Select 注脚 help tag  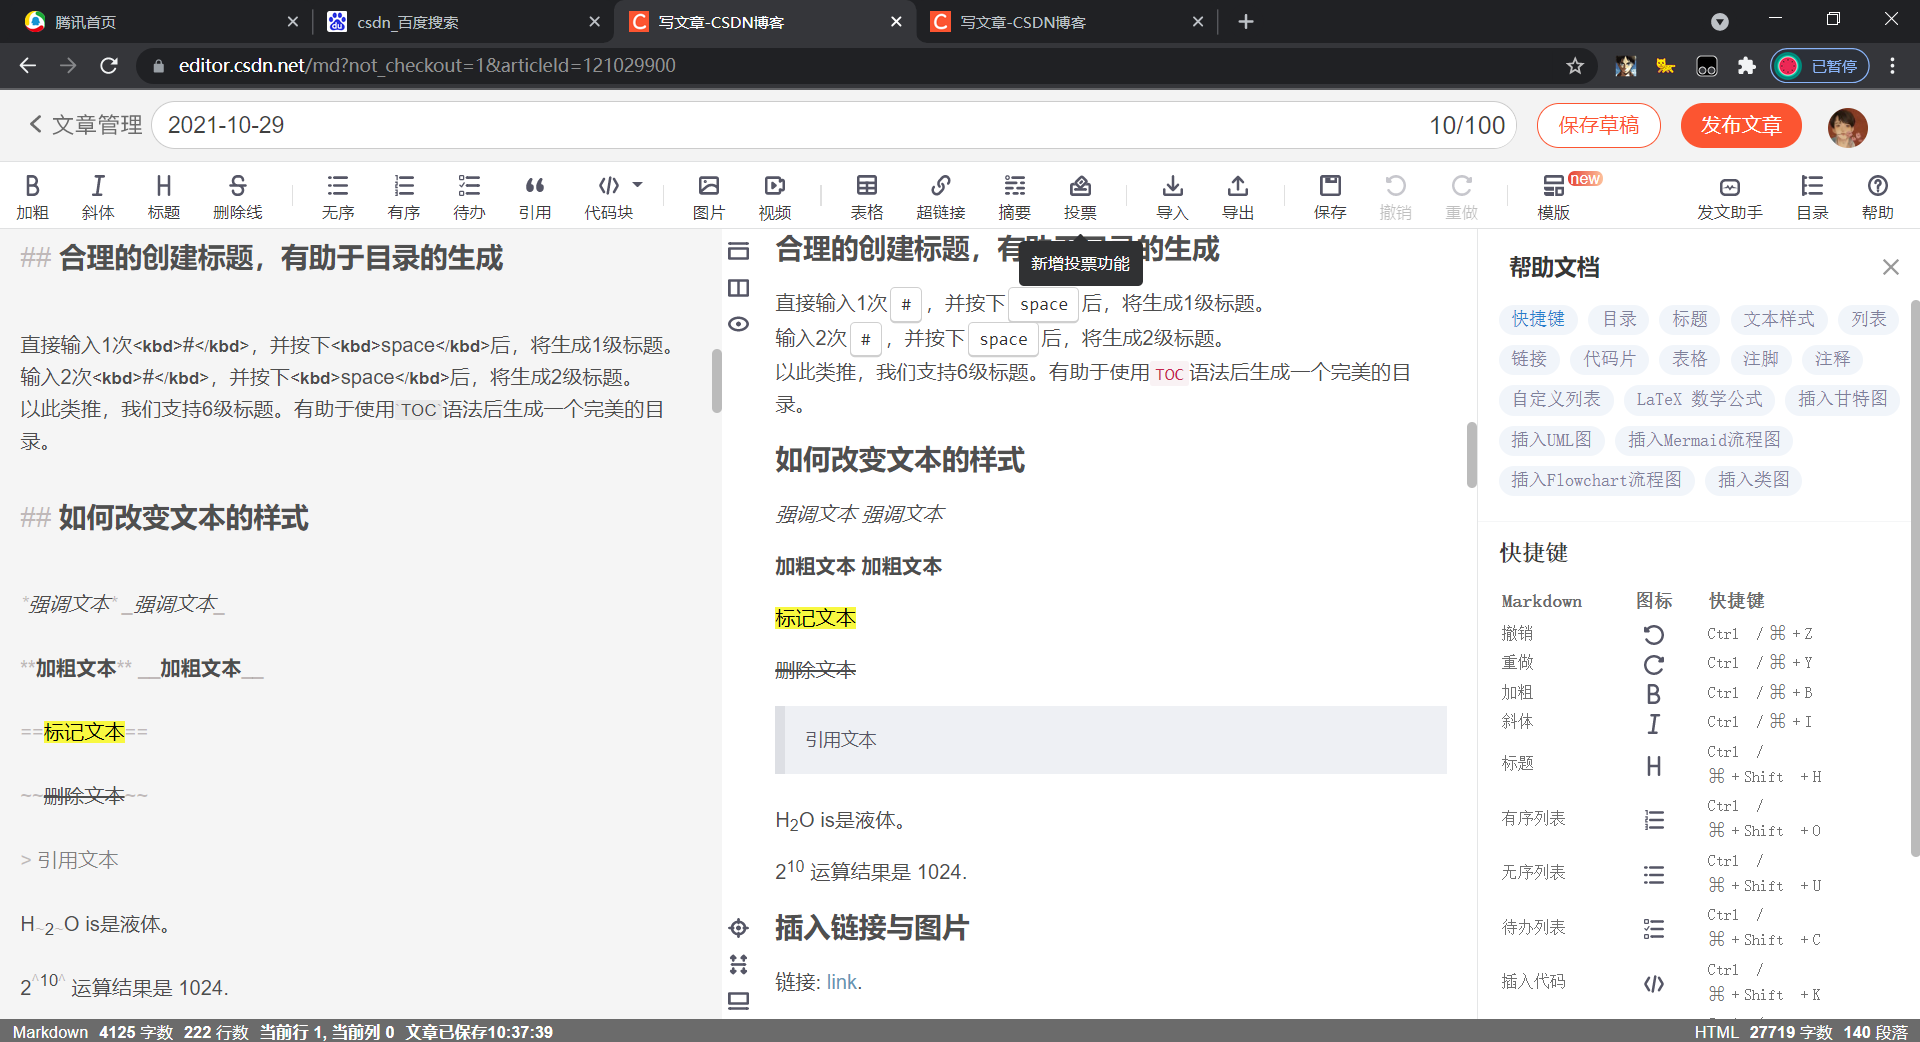1761,359
